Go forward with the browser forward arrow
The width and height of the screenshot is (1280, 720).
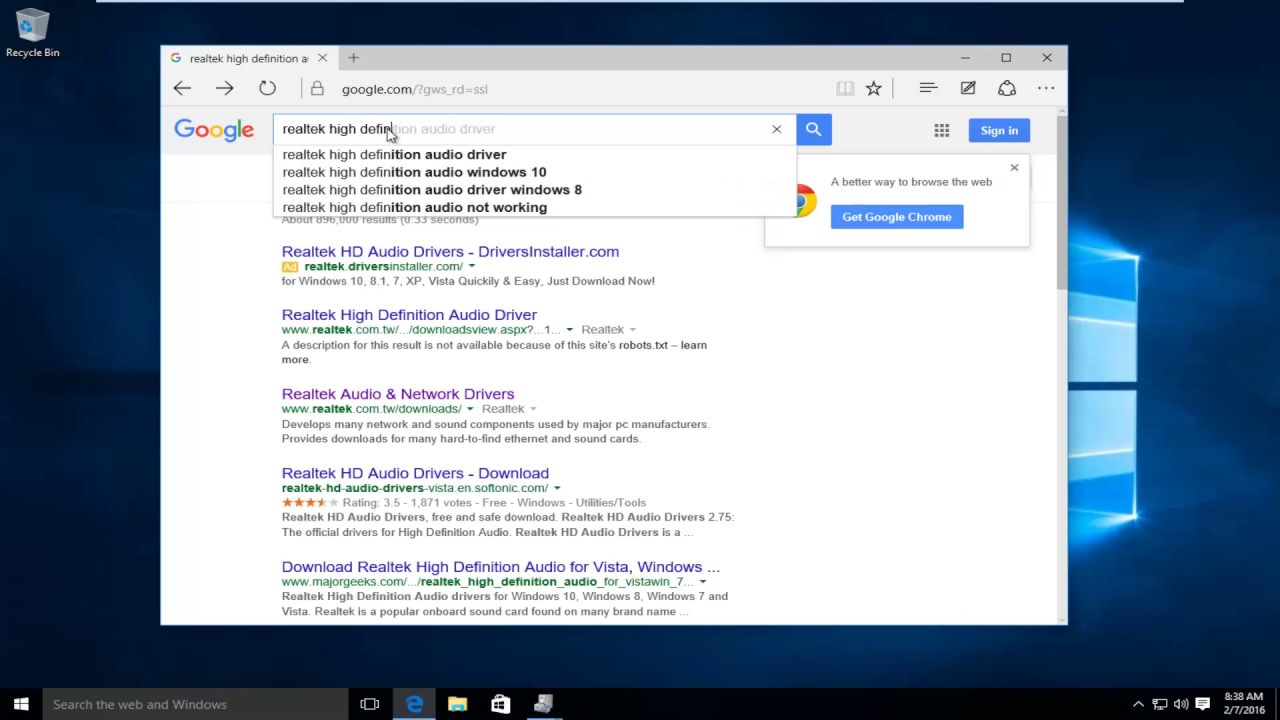pyautogui.click(x=224, y=88)
